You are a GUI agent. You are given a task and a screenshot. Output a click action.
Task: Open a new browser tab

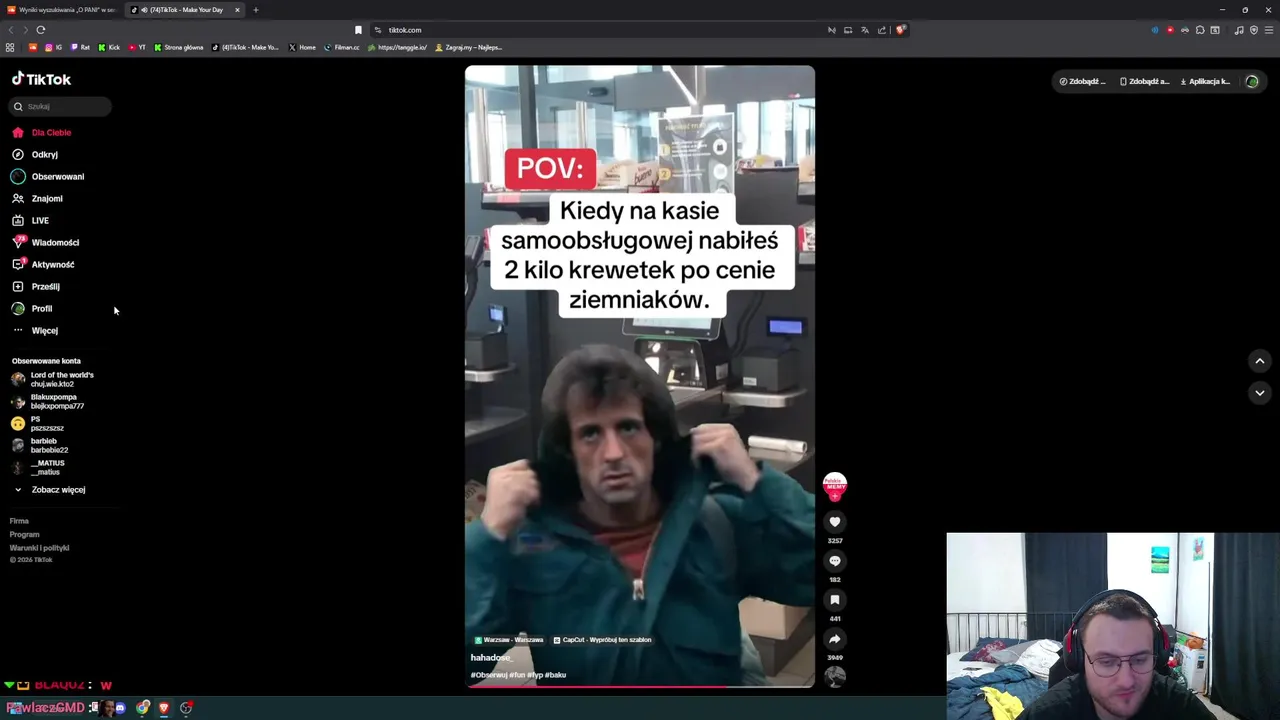tap(255, 10)
